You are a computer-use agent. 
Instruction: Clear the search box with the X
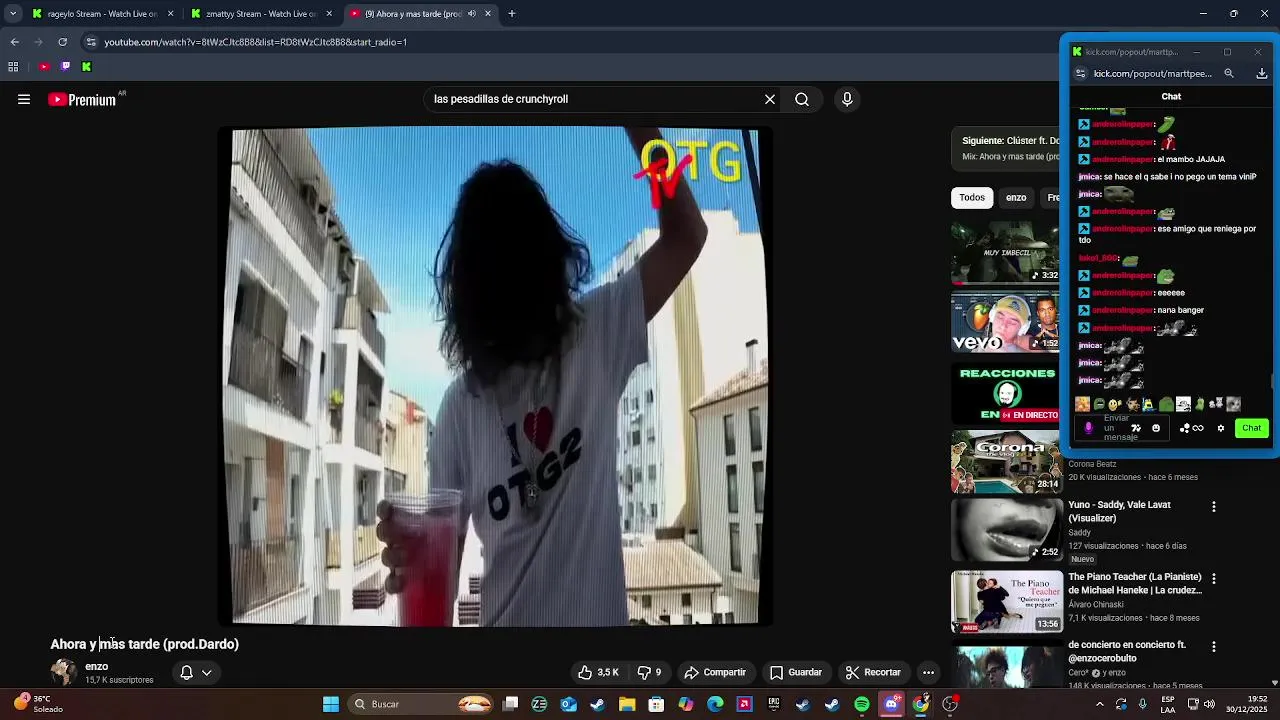coord(770,99)
